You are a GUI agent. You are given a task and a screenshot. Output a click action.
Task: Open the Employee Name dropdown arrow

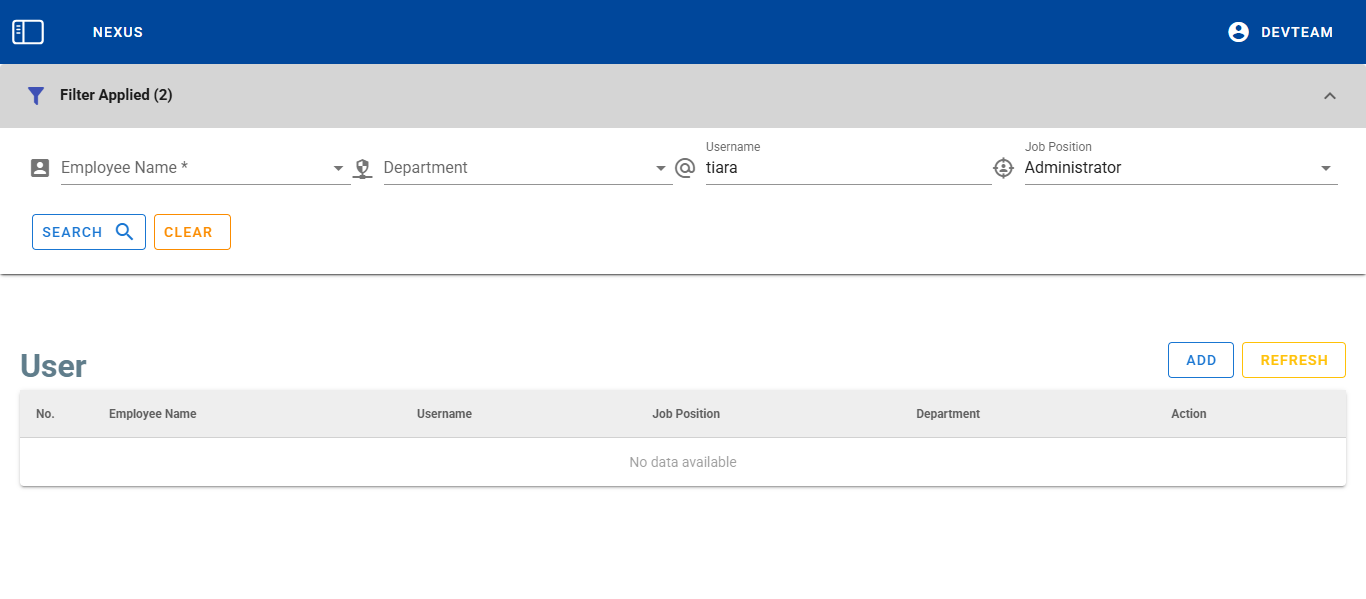[338, 169]
